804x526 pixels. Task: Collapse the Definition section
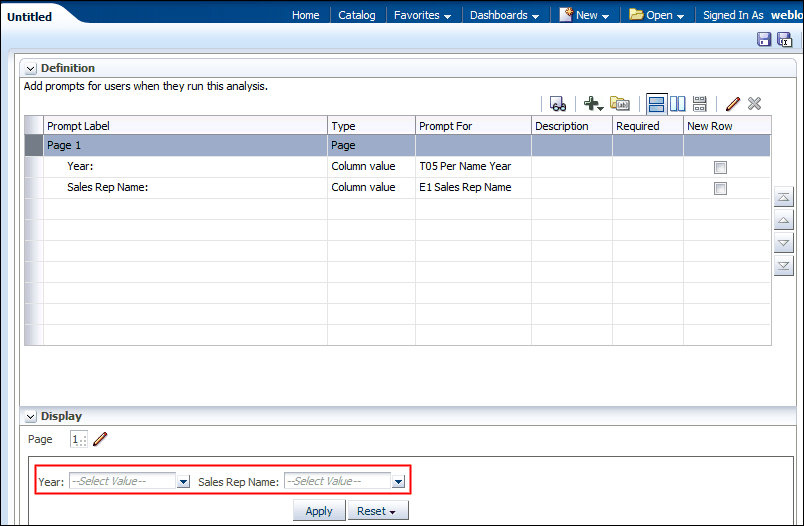pos(30,68)
